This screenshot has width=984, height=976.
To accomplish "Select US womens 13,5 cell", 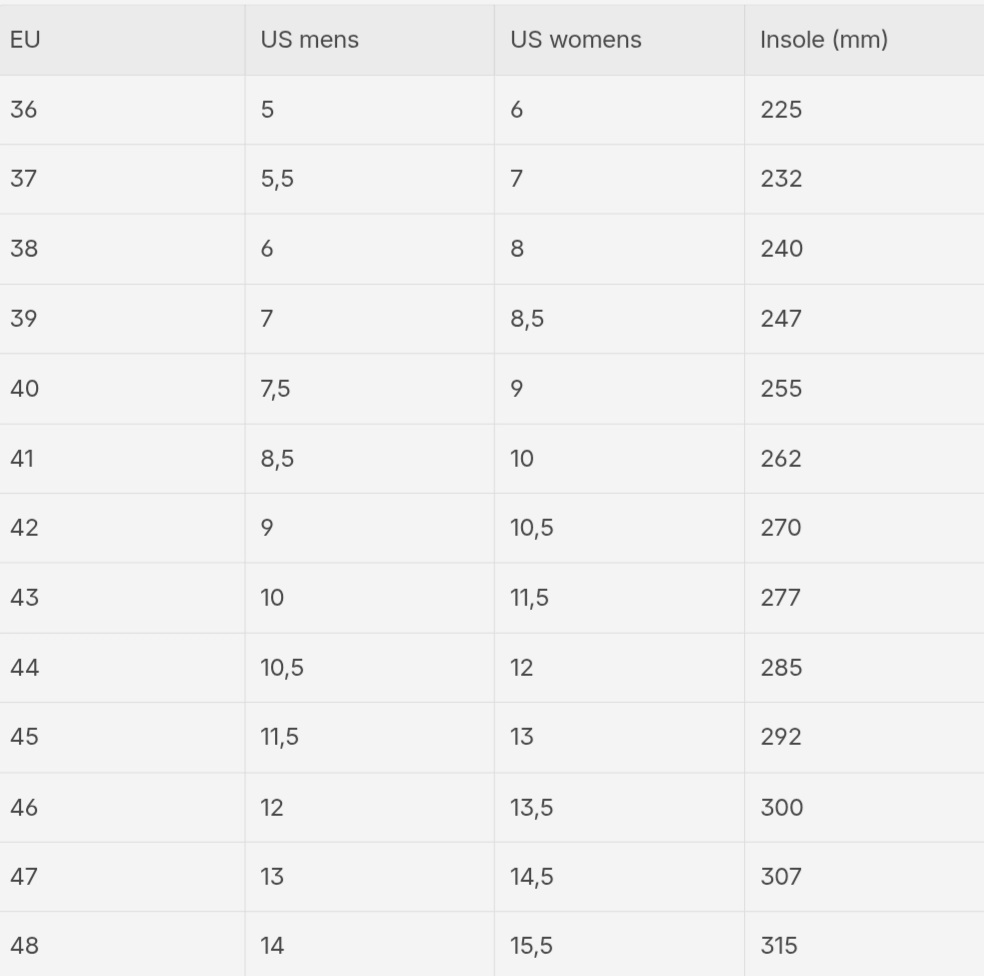I will [531, 807].
